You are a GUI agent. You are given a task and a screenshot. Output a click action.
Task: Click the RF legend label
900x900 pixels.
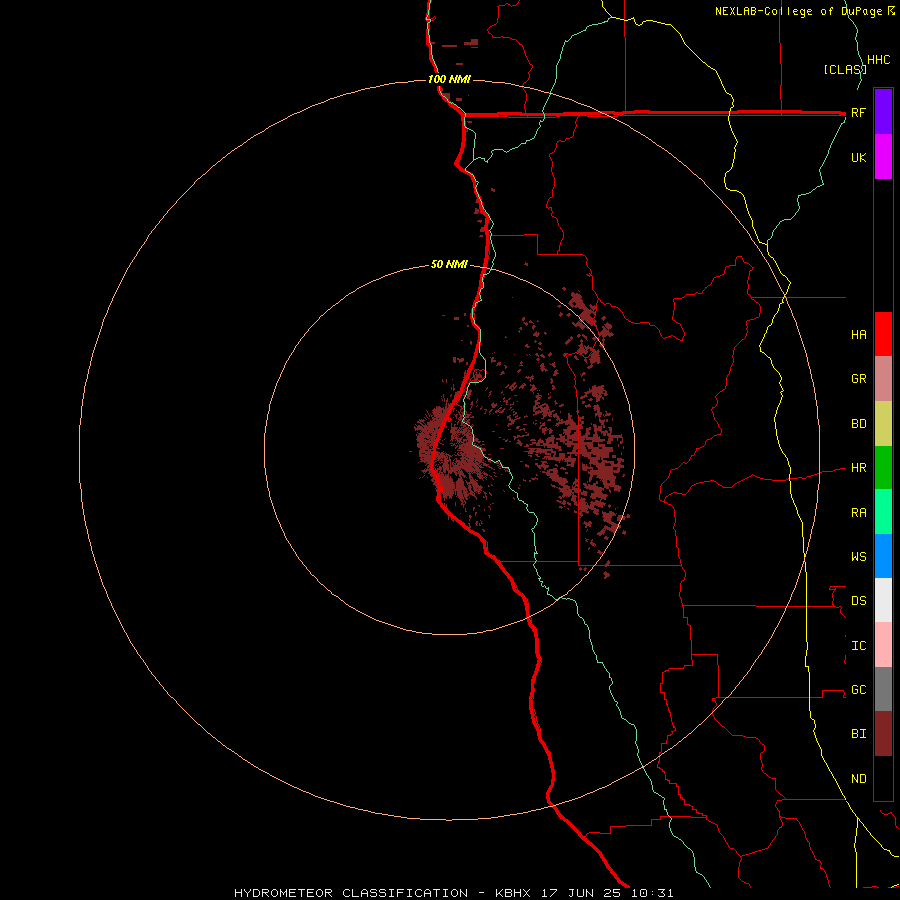pyautogui.click(x=858, y=112)
